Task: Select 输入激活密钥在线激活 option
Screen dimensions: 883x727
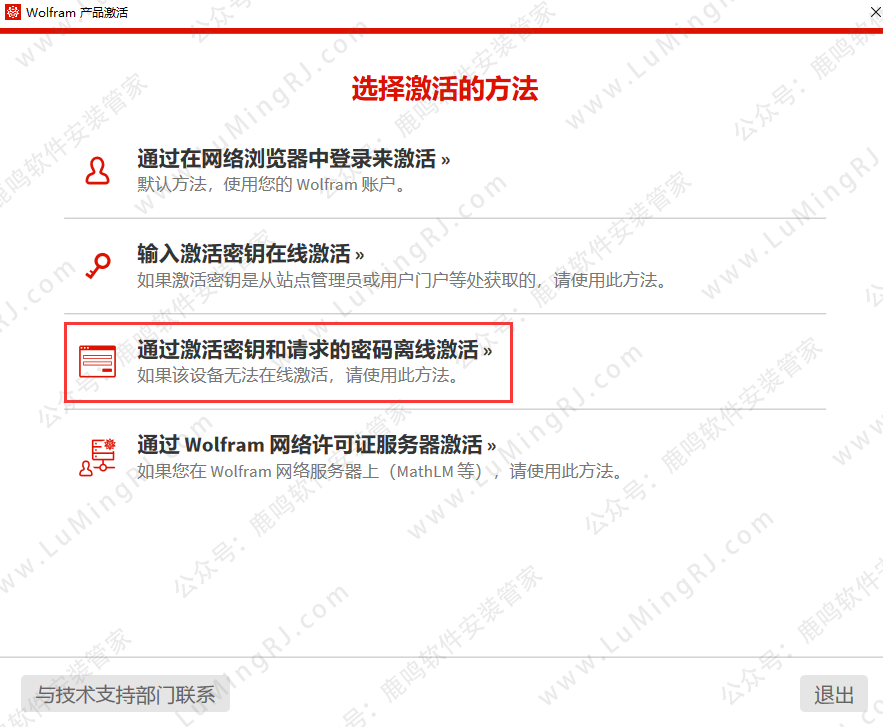Action: tap(244, 254)
